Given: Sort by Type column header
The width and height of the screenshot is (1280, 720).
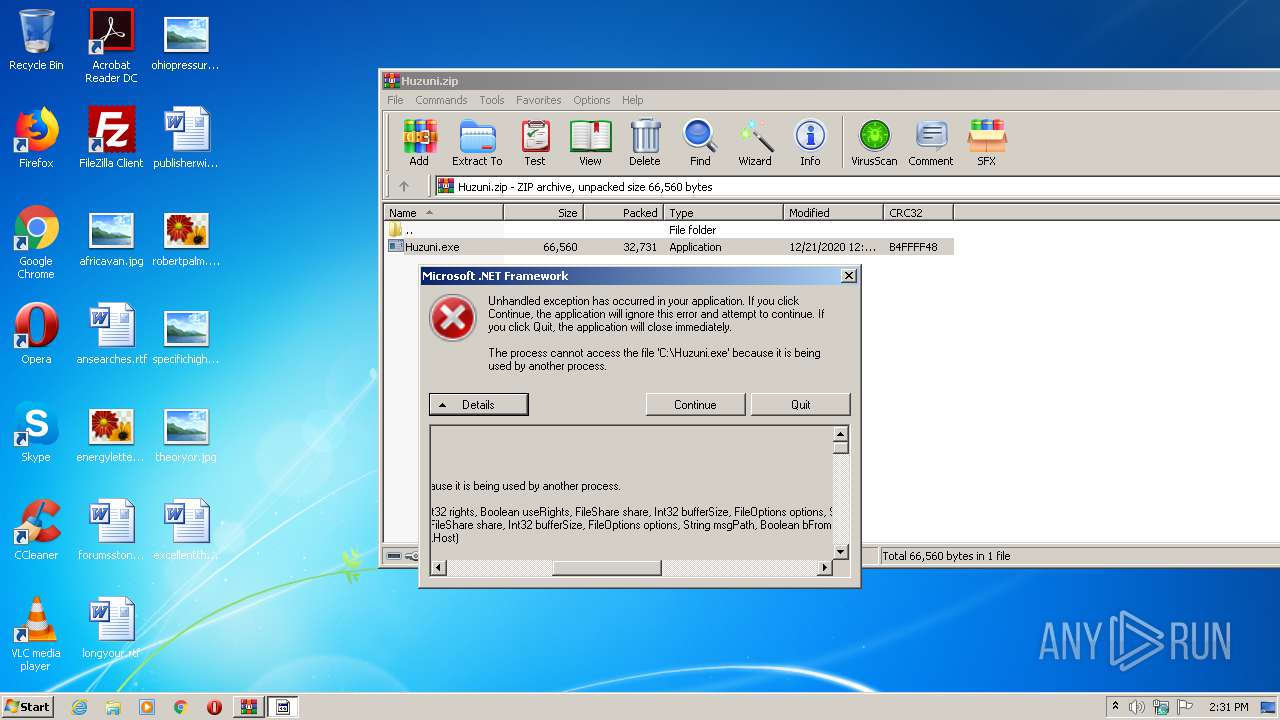Looking at the screenshot, I should click(x=724, y=212).
